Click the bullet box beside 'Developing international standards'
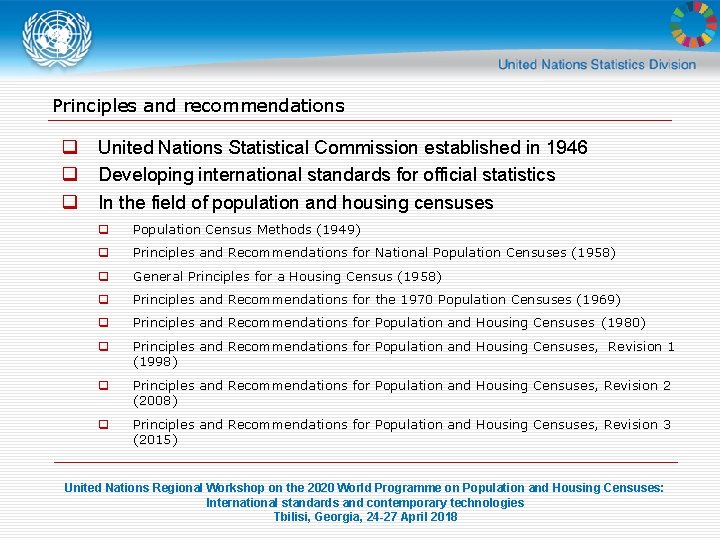720x540 pixels. click(x=70, y=174)
